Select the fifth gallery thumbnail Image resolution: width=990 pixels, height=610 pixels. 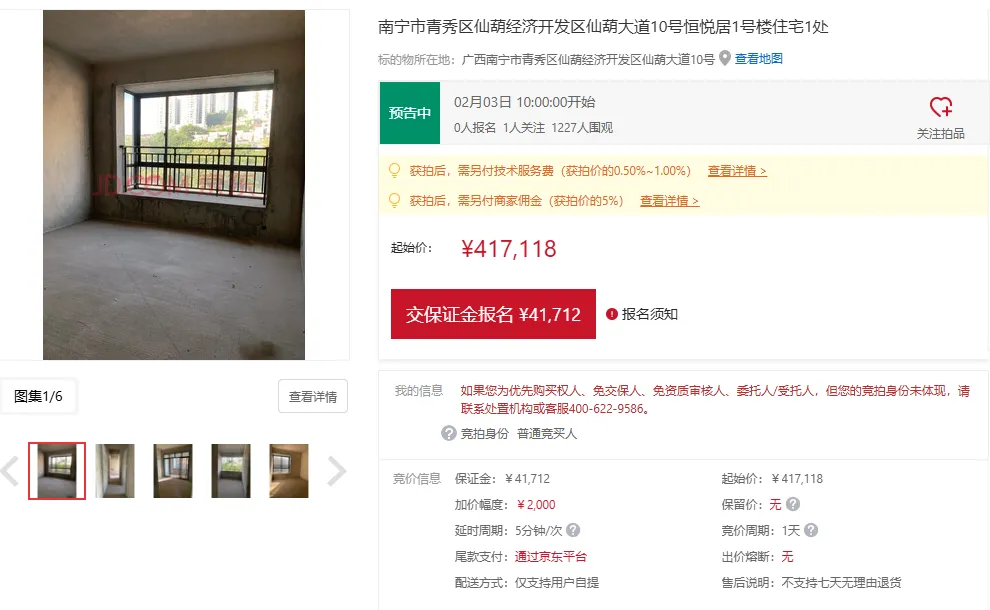[289, 471]
